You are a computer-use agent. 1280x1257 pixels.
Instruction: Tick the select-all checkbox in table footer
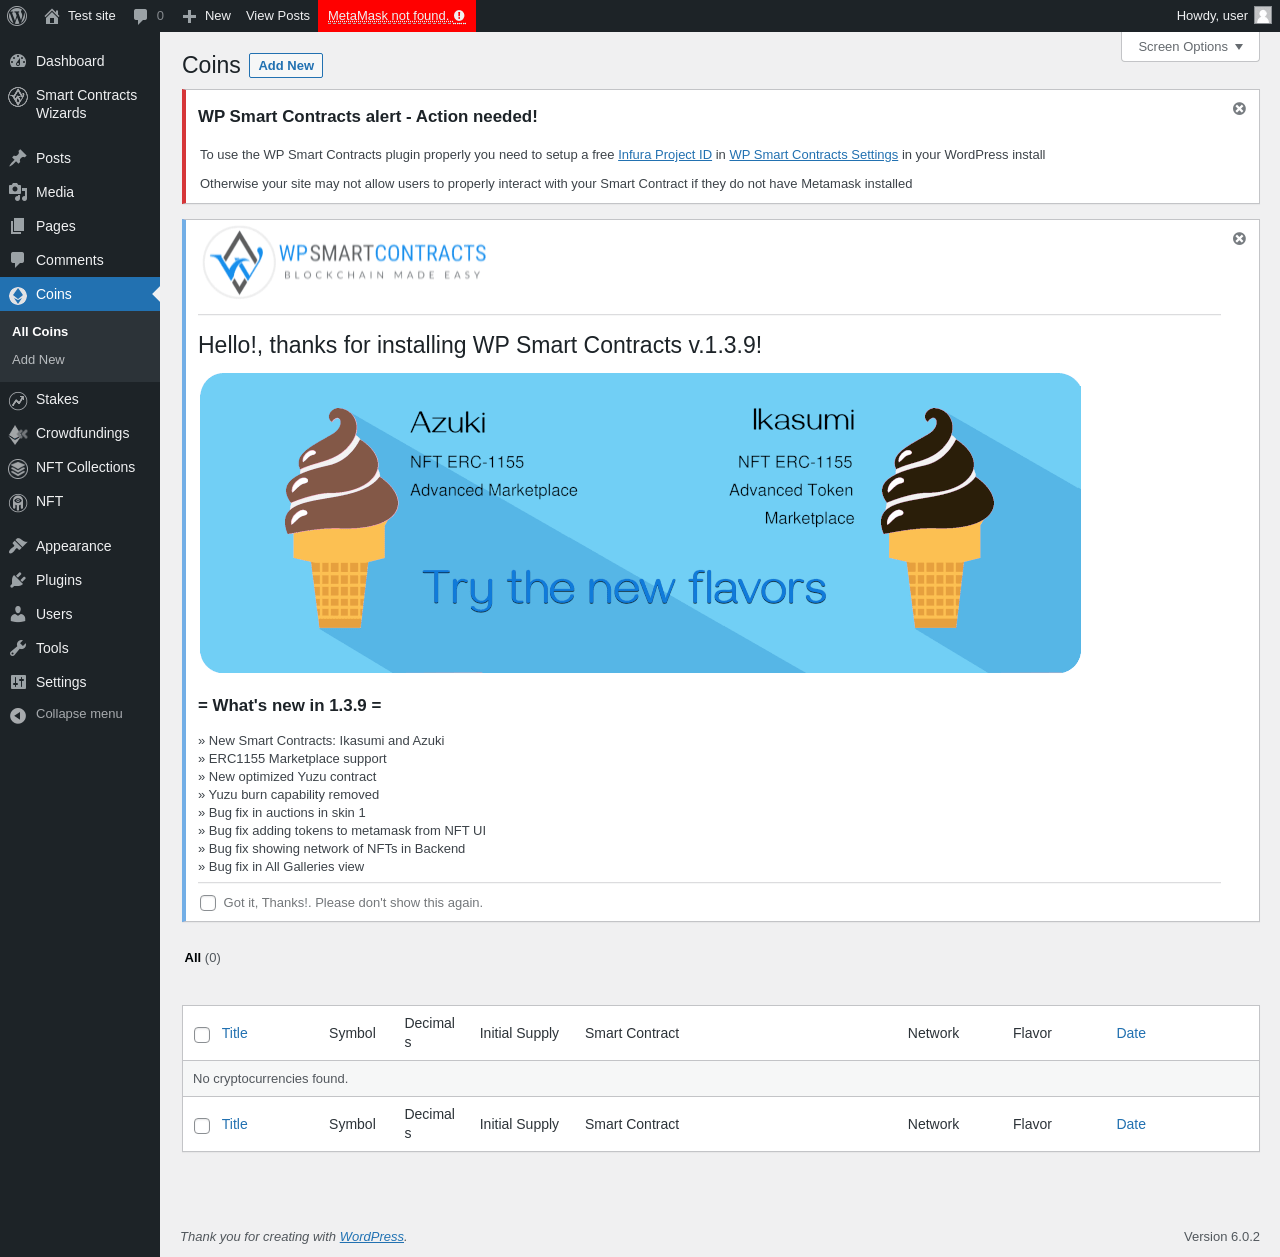click(x=202, y=1126)
